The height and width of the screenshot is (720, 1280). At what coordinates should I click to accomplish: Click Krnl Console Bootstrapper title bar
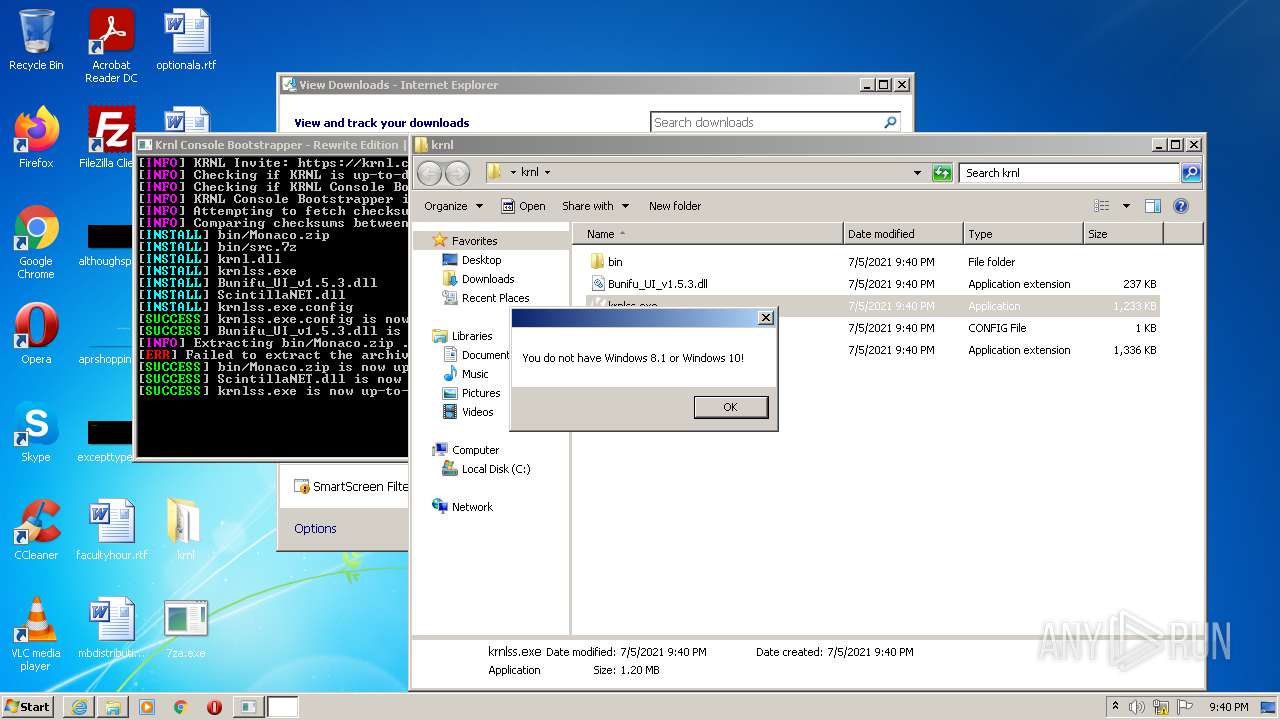(x=272, y=145)
